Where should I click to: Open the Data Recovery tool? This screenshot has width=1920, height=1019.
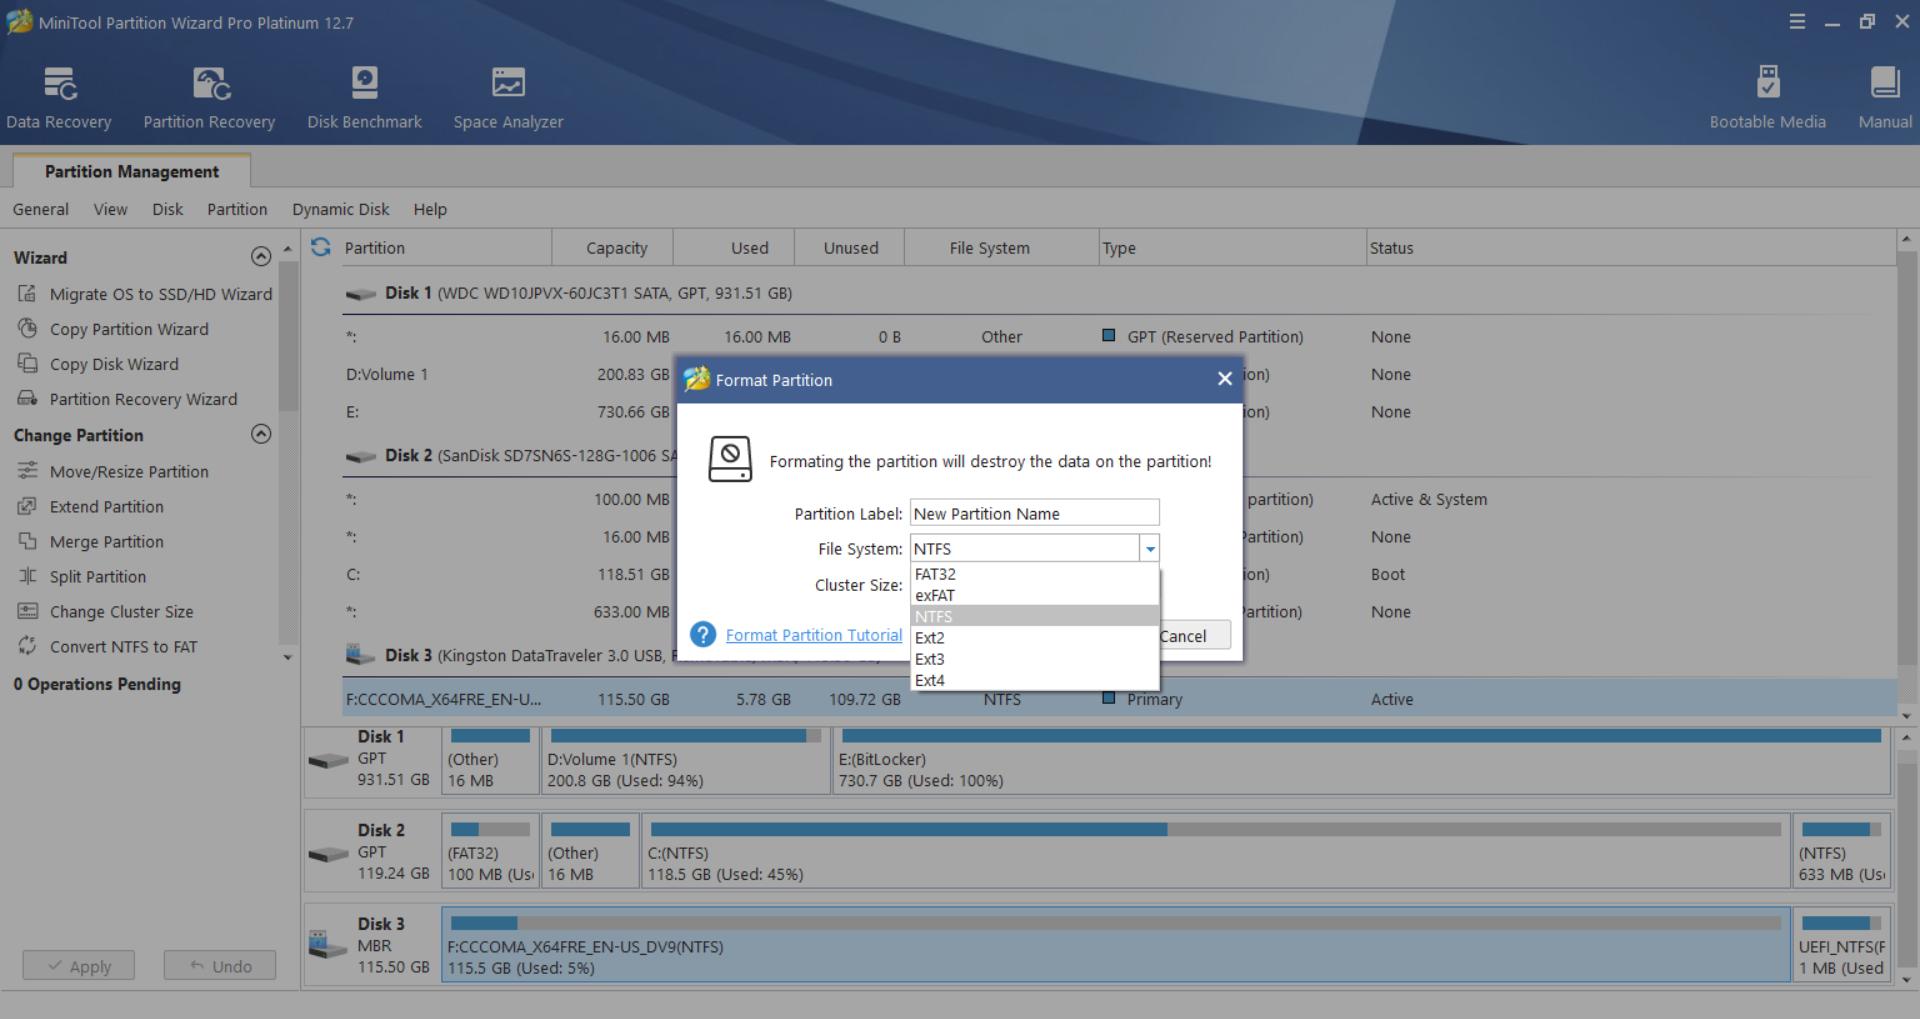coord(59,98)
